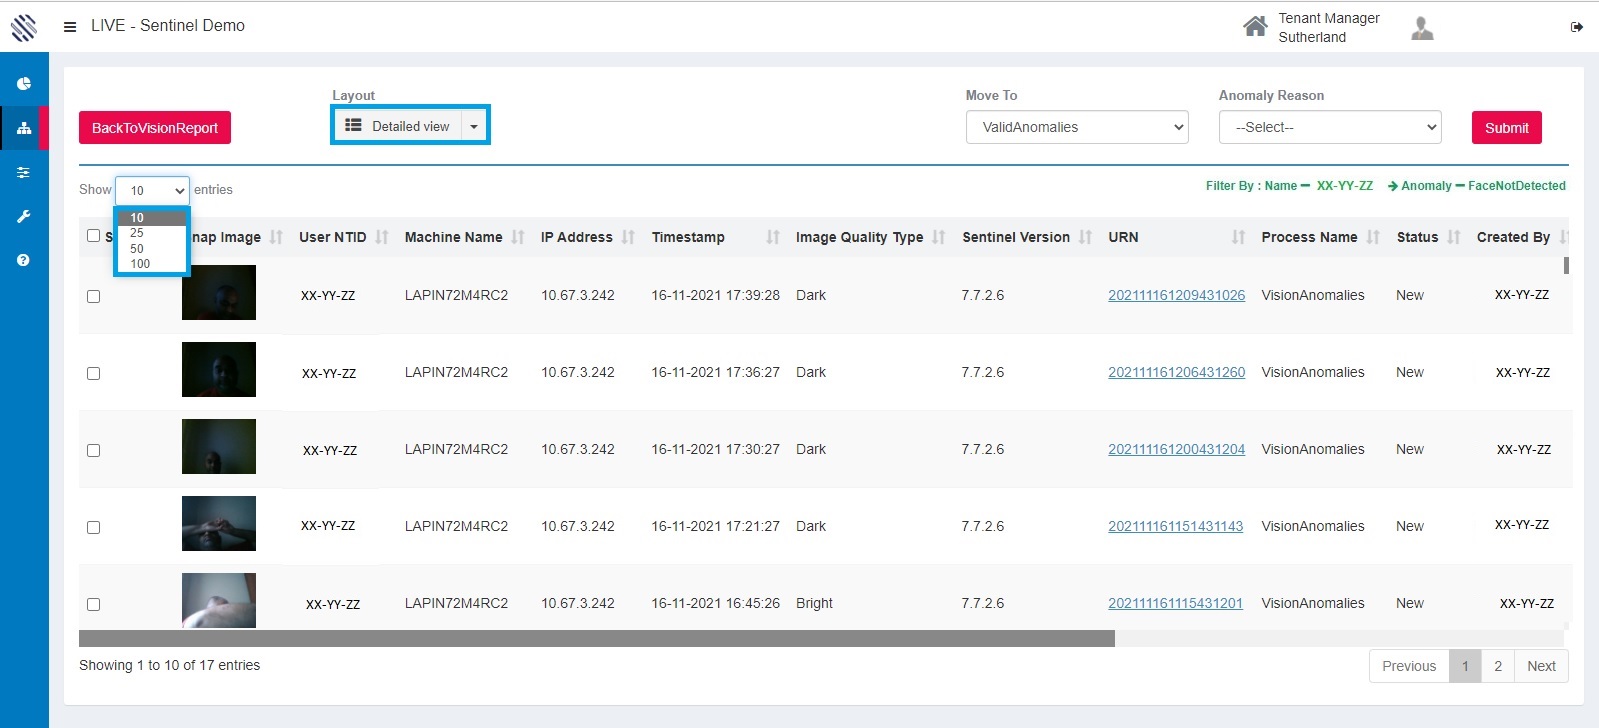Go to page 2 of results
Image resolution: width=1599 pixels, height=728 pixels.
click(x=1497, y=666)
